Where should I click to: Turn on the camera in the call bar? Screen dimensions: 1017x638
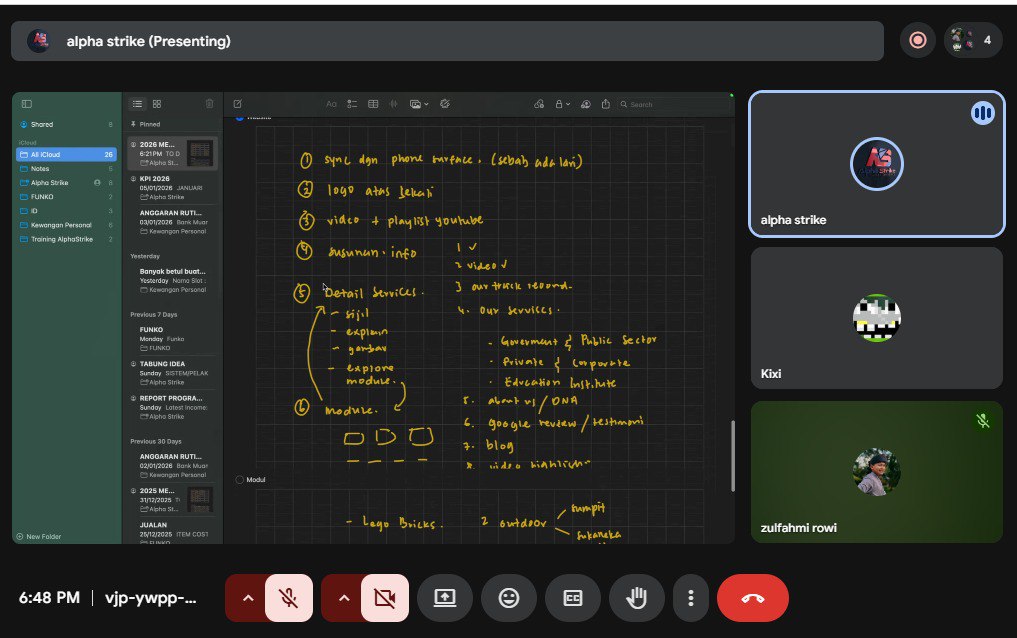pyautogui.click(x=384, y=598)
